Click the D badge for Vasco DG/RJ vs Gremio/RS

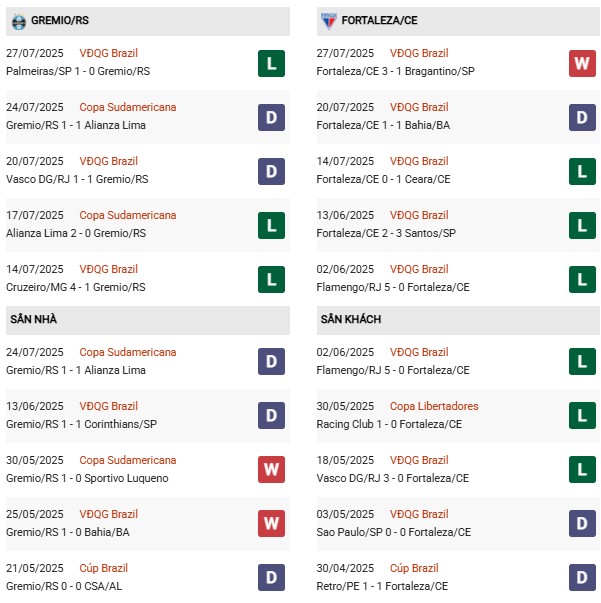coord(271,171)
